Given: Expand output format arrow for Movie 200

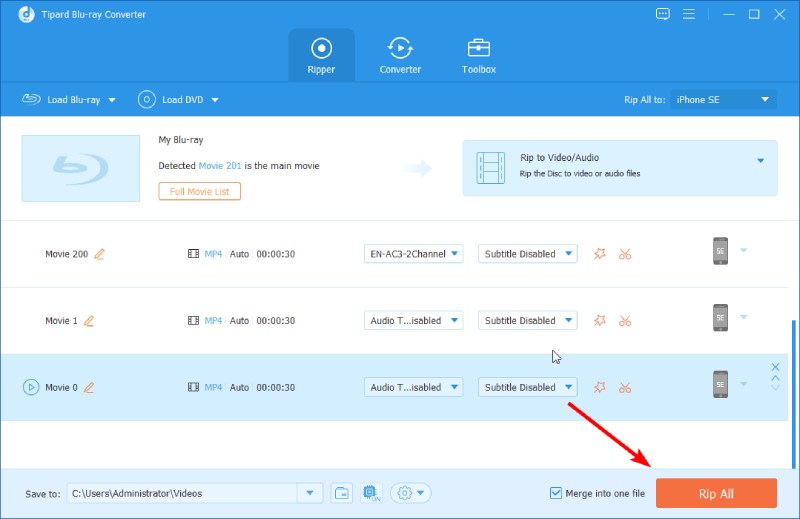Looking at the screenshot, I should [743, 250].
